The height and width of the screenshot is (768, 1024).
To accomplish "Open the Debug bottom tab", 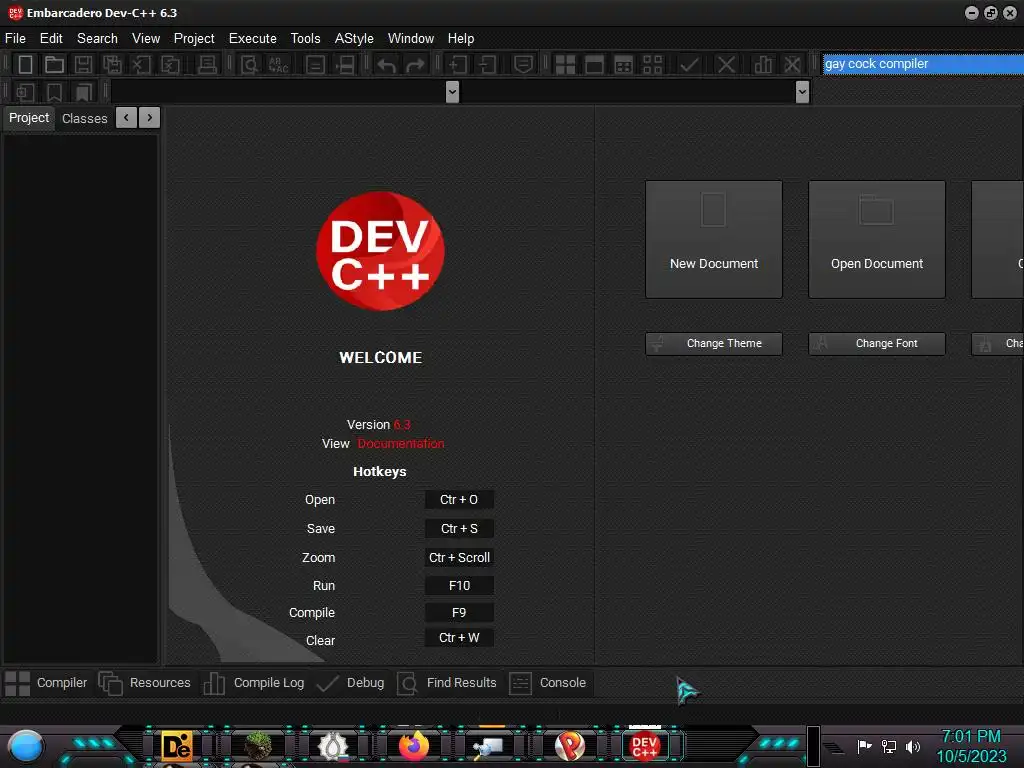I will [350, 683].
